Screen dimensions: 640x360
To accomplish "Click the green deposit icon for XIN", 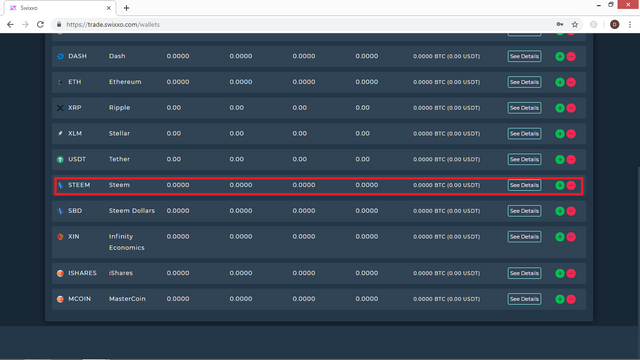I will click(x=560, y=237).
